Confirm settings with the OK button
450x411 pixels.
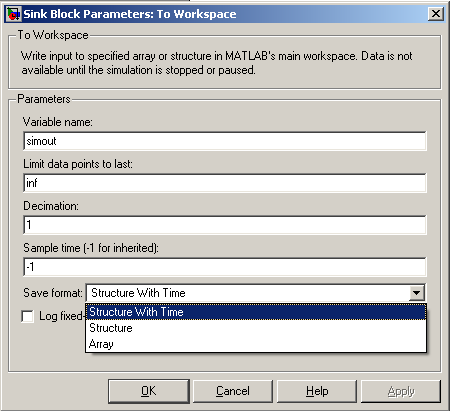(149, 391)
